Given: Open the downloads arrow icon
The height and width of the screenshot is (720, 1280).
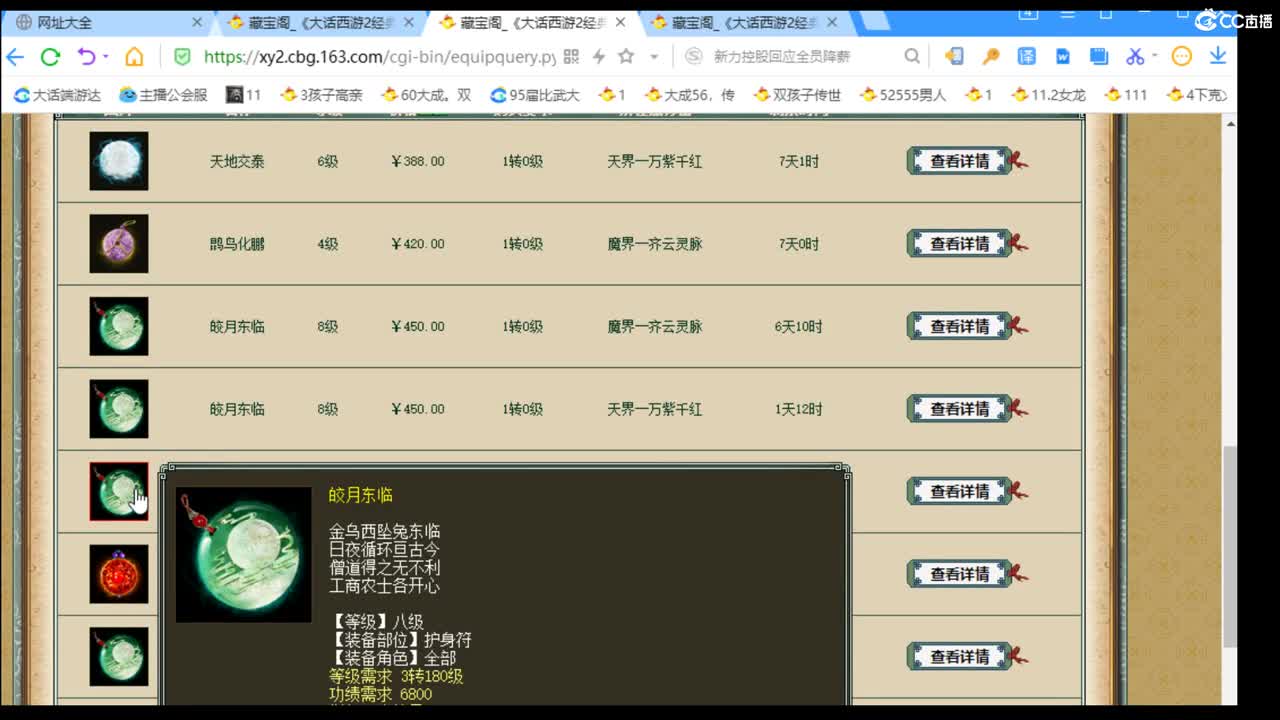Looking at the screenshot, I should [1218, 57].
